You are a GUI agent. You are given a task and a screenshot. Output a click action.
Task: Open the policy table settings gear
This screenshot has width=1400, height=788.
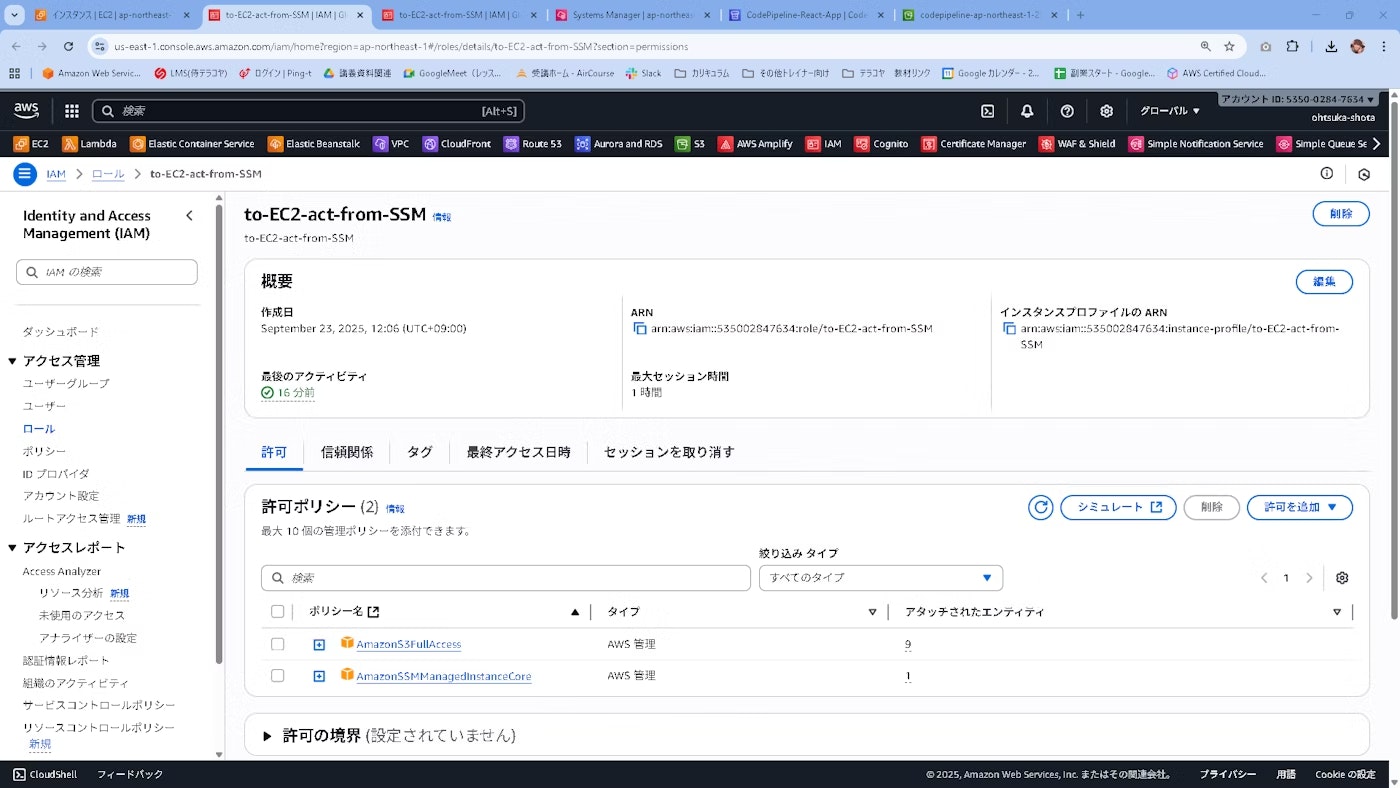click(x=1342, y=578)
